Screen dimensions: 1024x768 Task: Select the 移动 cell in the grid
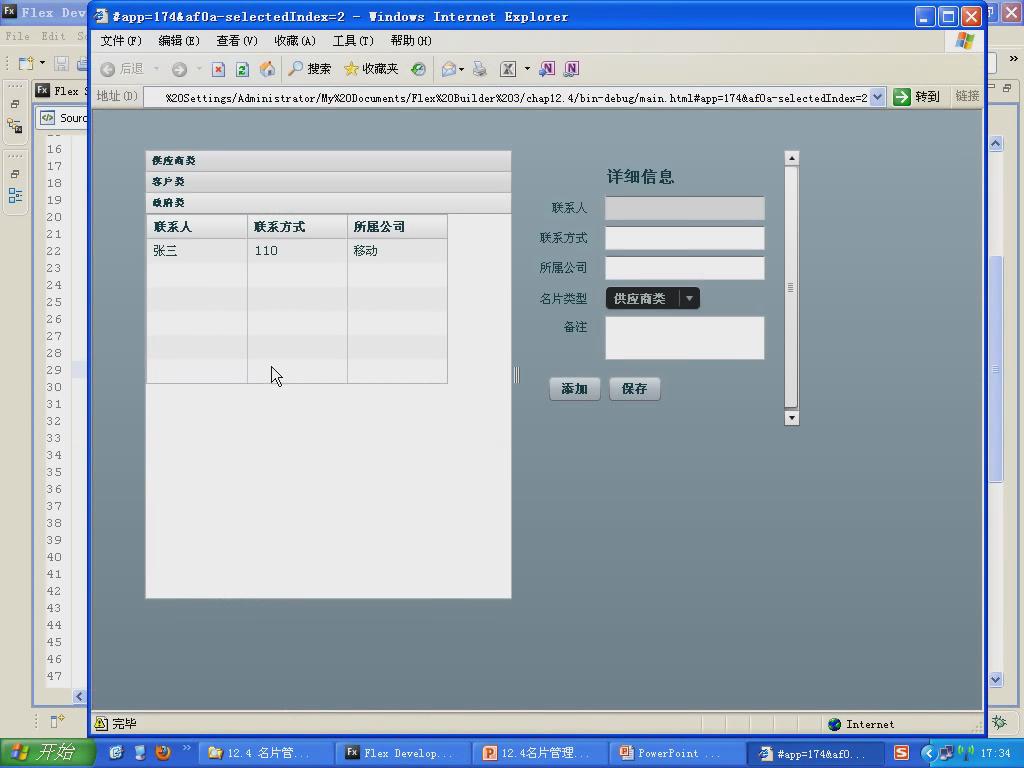(397, 251)
